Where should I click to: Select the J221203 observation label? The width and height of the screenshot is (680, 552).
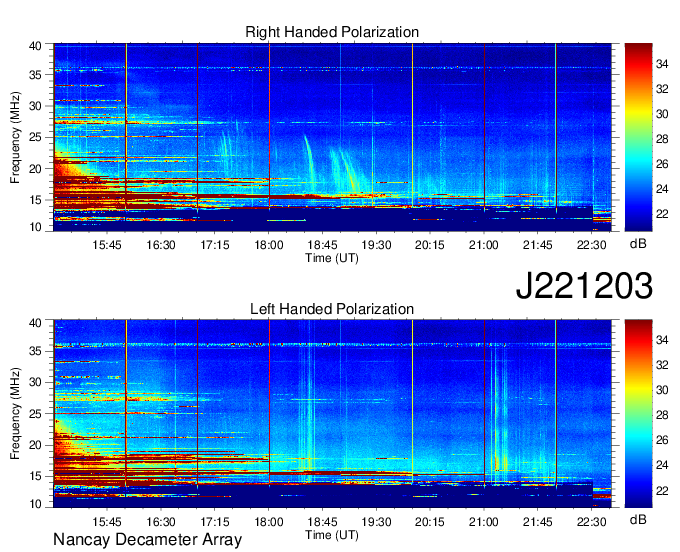(584, 285)
